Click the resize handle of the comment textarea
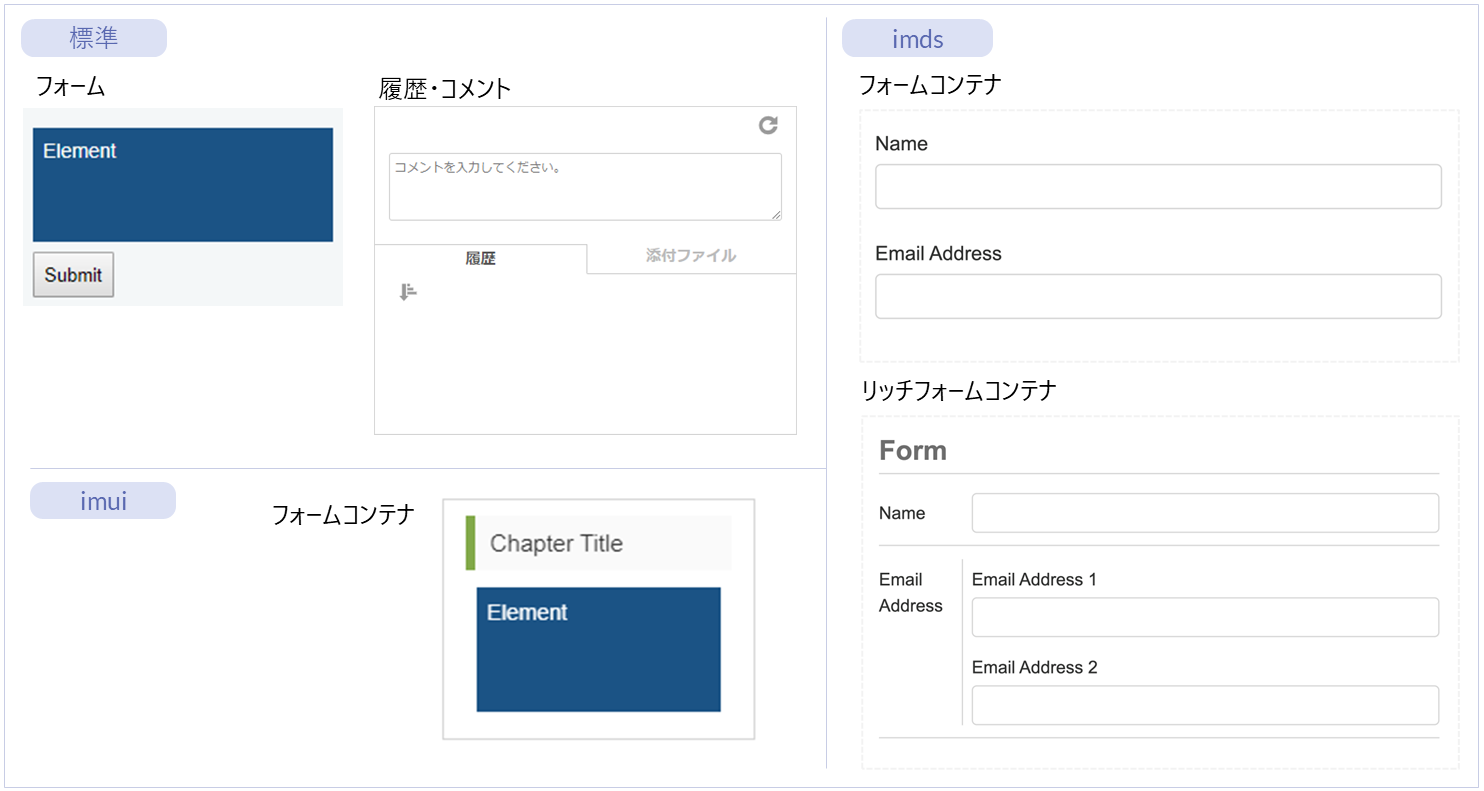Screen dimensions: 1484x791 pos(775,214)
